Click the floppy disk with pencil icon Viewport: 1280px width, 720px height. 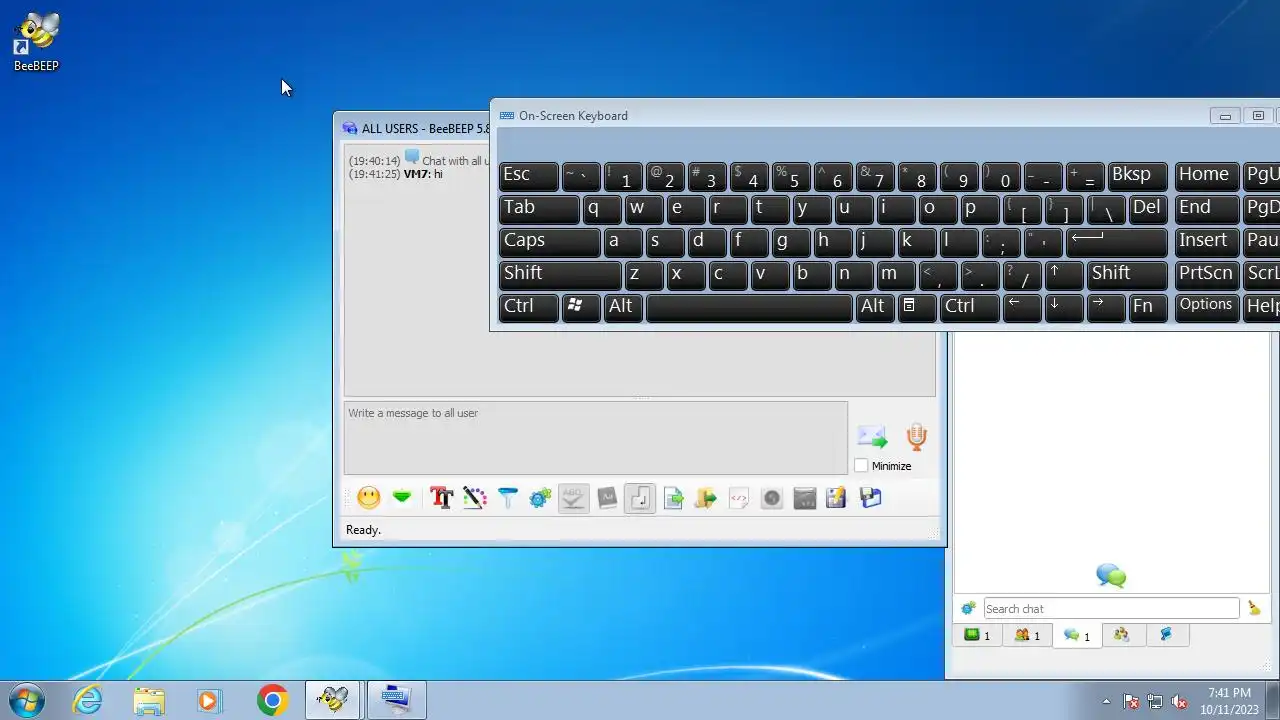click(x=837, y=497)
